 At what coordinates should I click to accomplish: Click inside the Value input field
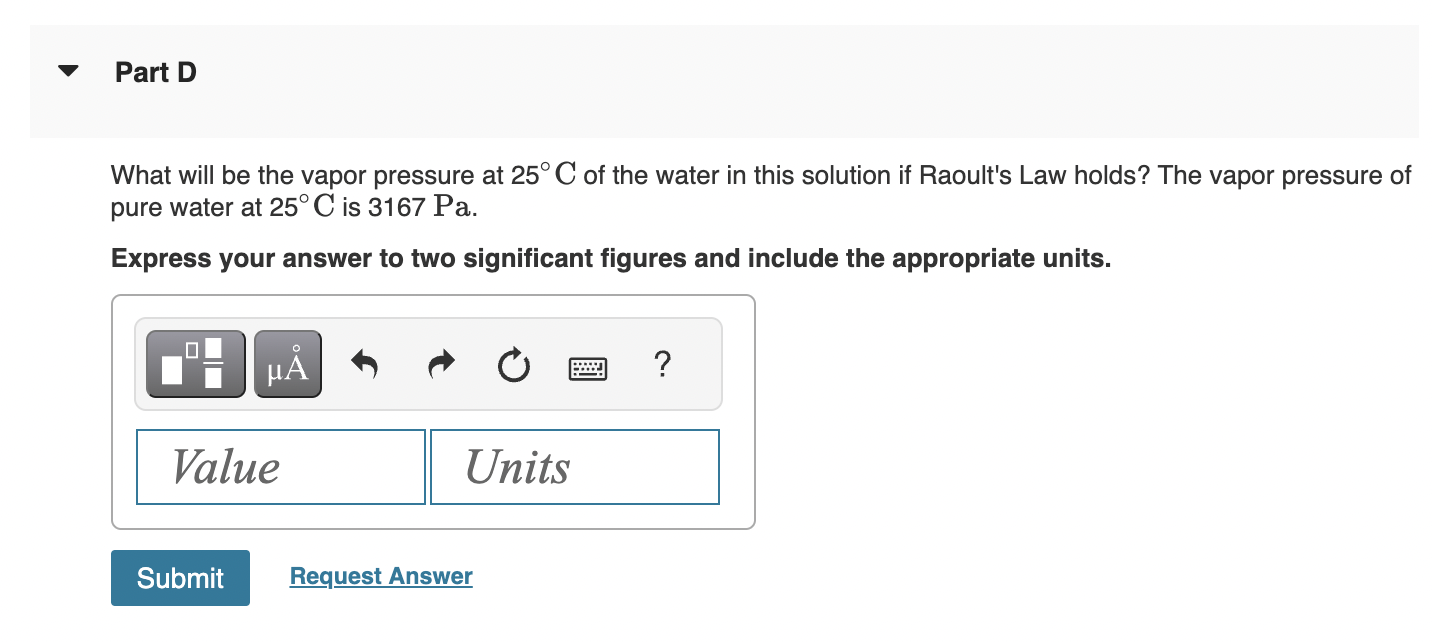(280, 466)
